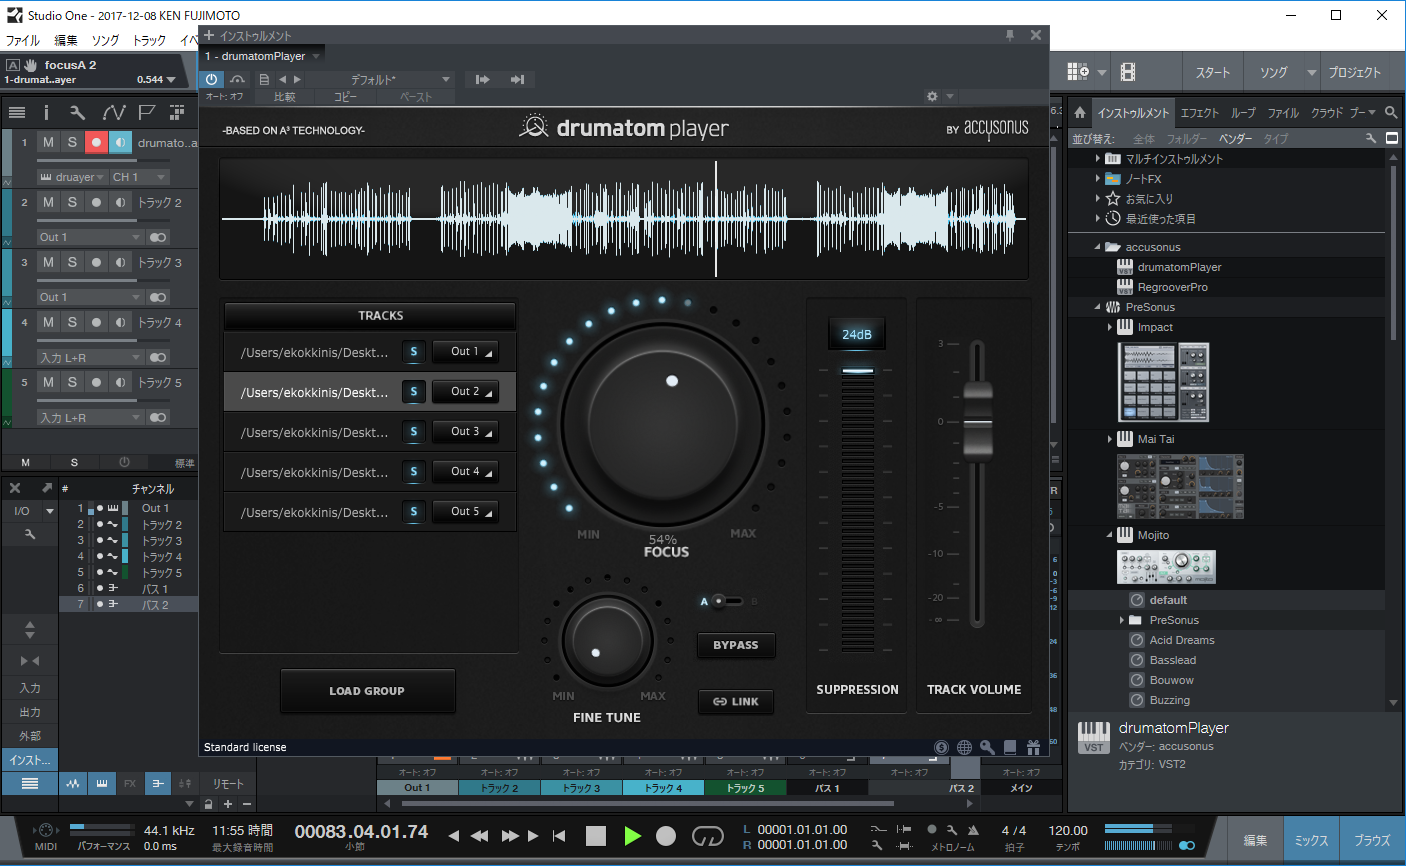This screenshot has height=866, width=1406.
Task: Start playback with the green play button
Action: (632, 836)
